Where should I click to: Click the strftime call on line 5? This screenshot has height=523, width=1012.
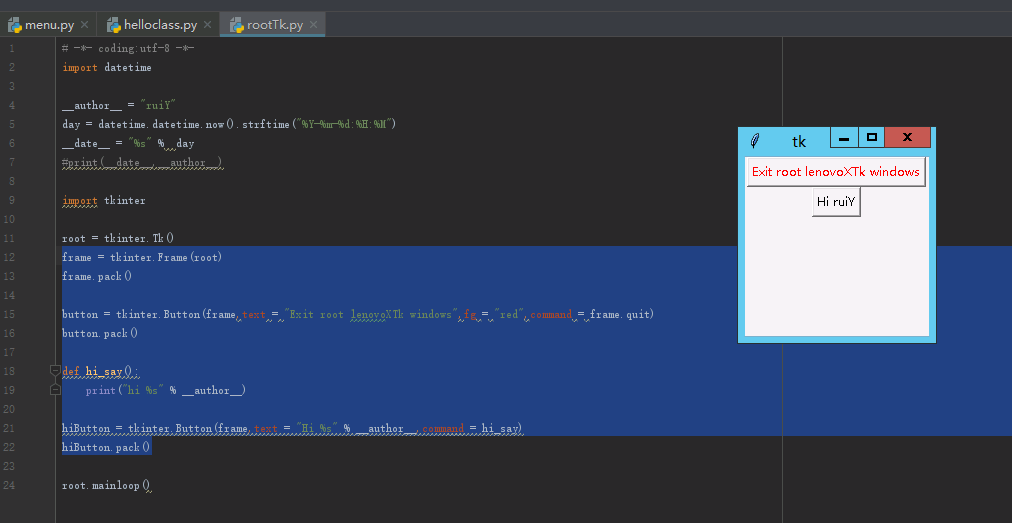click(x=319, y=124)
